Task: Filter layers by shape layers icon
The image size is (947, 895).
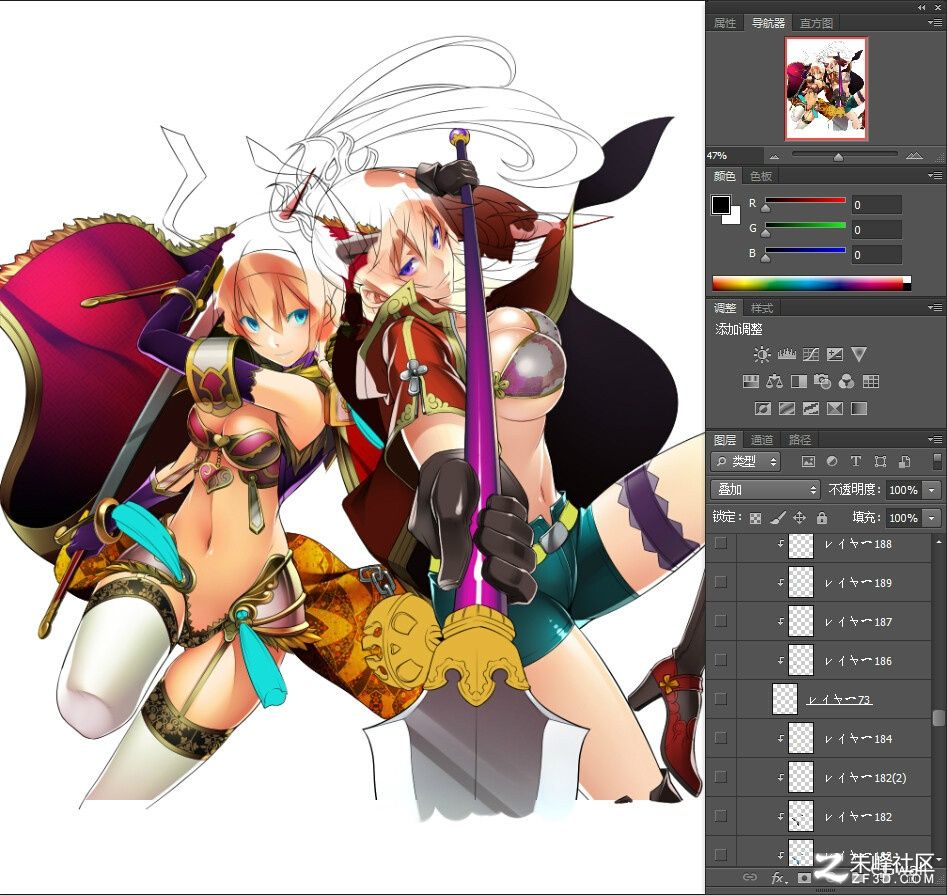Action: coord(880,462)
